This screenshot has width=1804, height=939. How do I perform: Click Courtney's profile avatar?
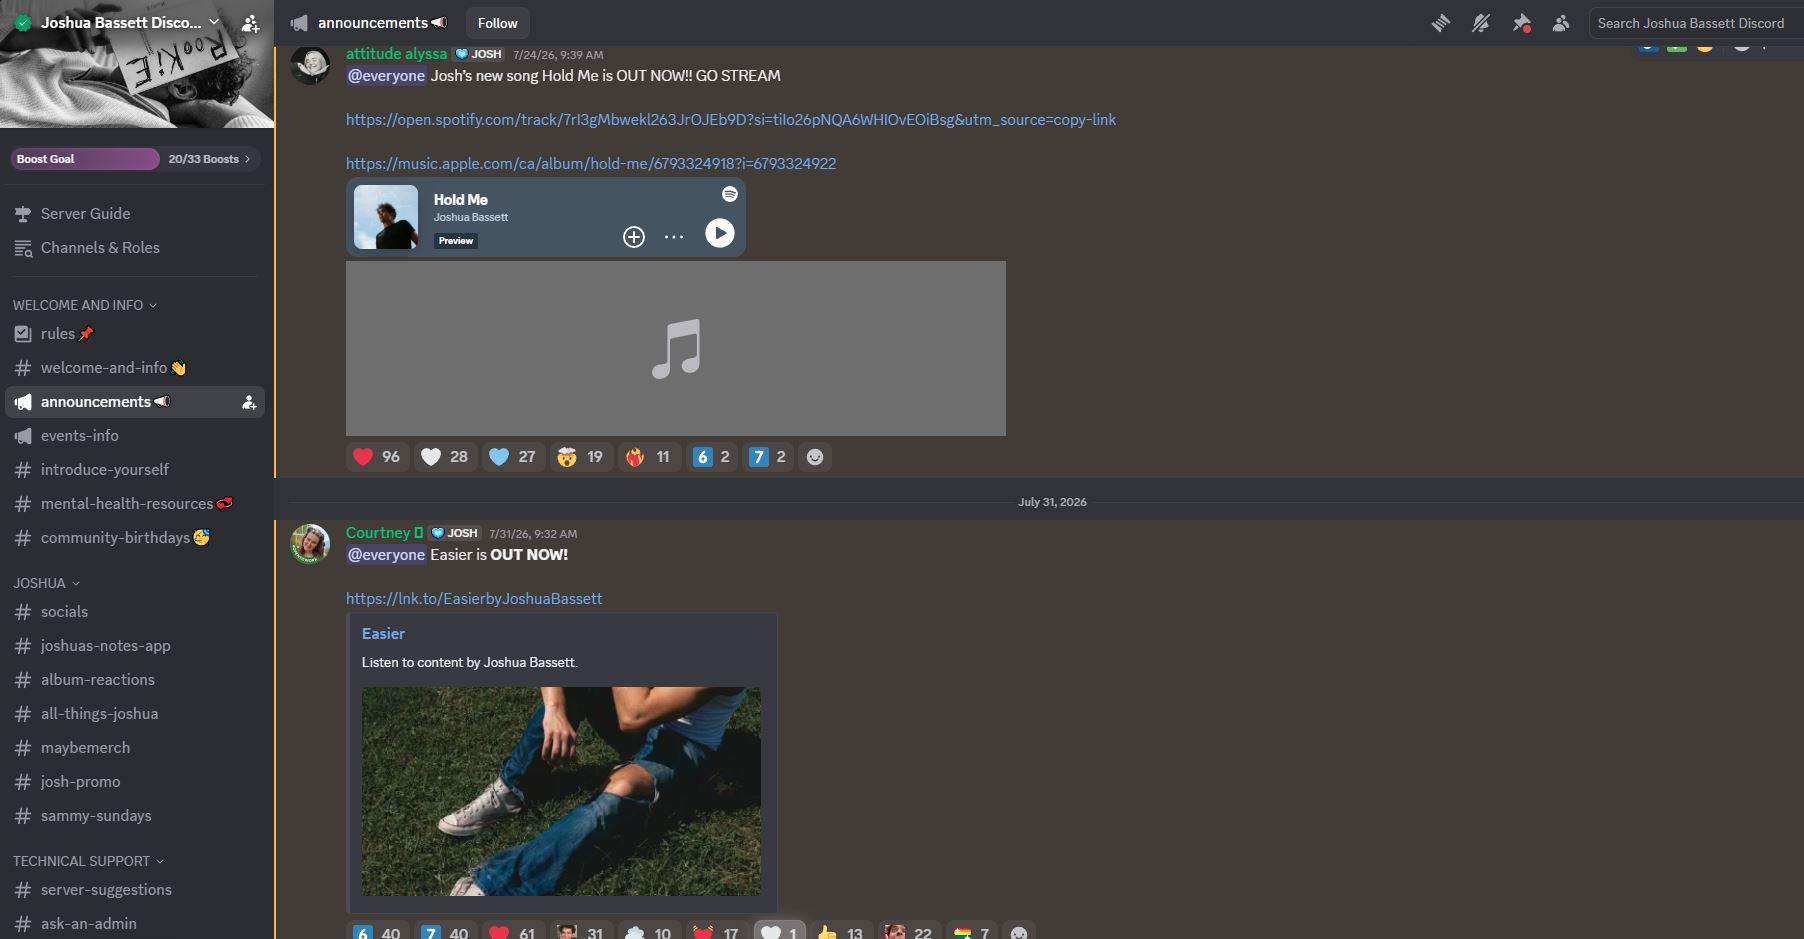[x=310, y=544]
